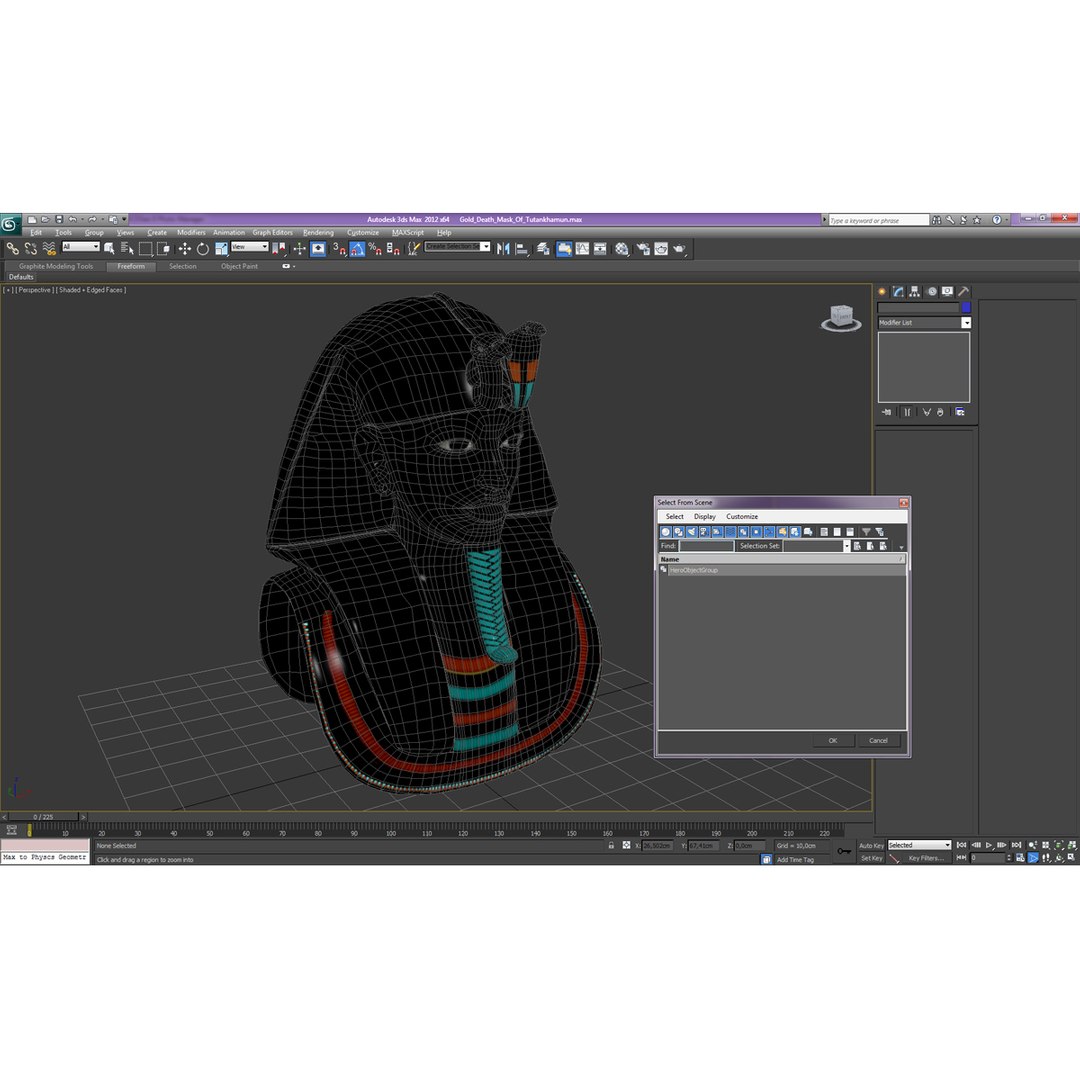Open the Material Editor icon
1080x1080 pixels.
pos(622,249)
